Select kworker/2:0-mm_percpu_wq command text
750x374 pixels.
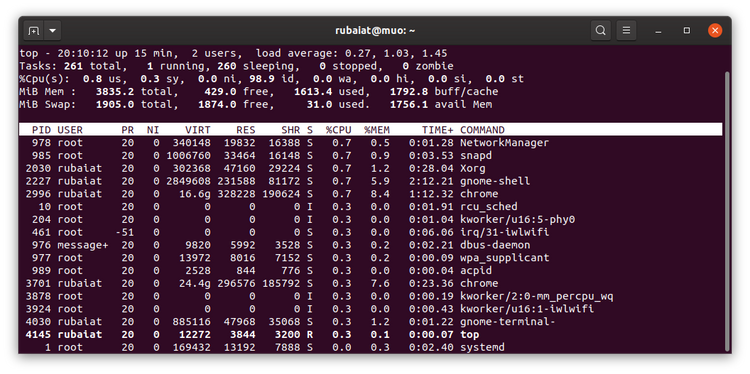click(x=537, y=296)
